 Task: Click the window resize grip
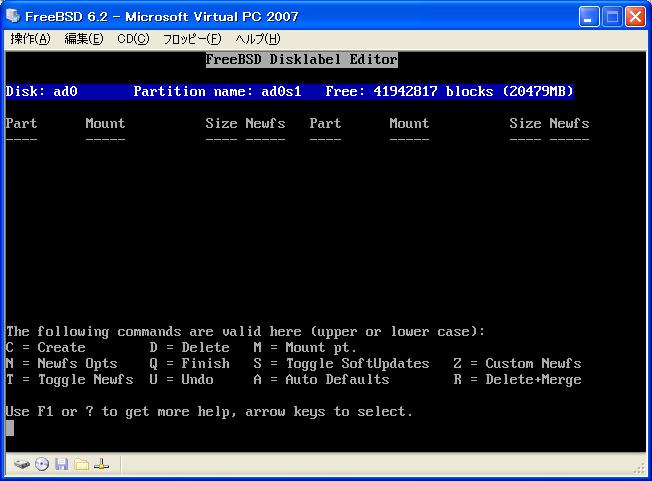coord(640,469)
